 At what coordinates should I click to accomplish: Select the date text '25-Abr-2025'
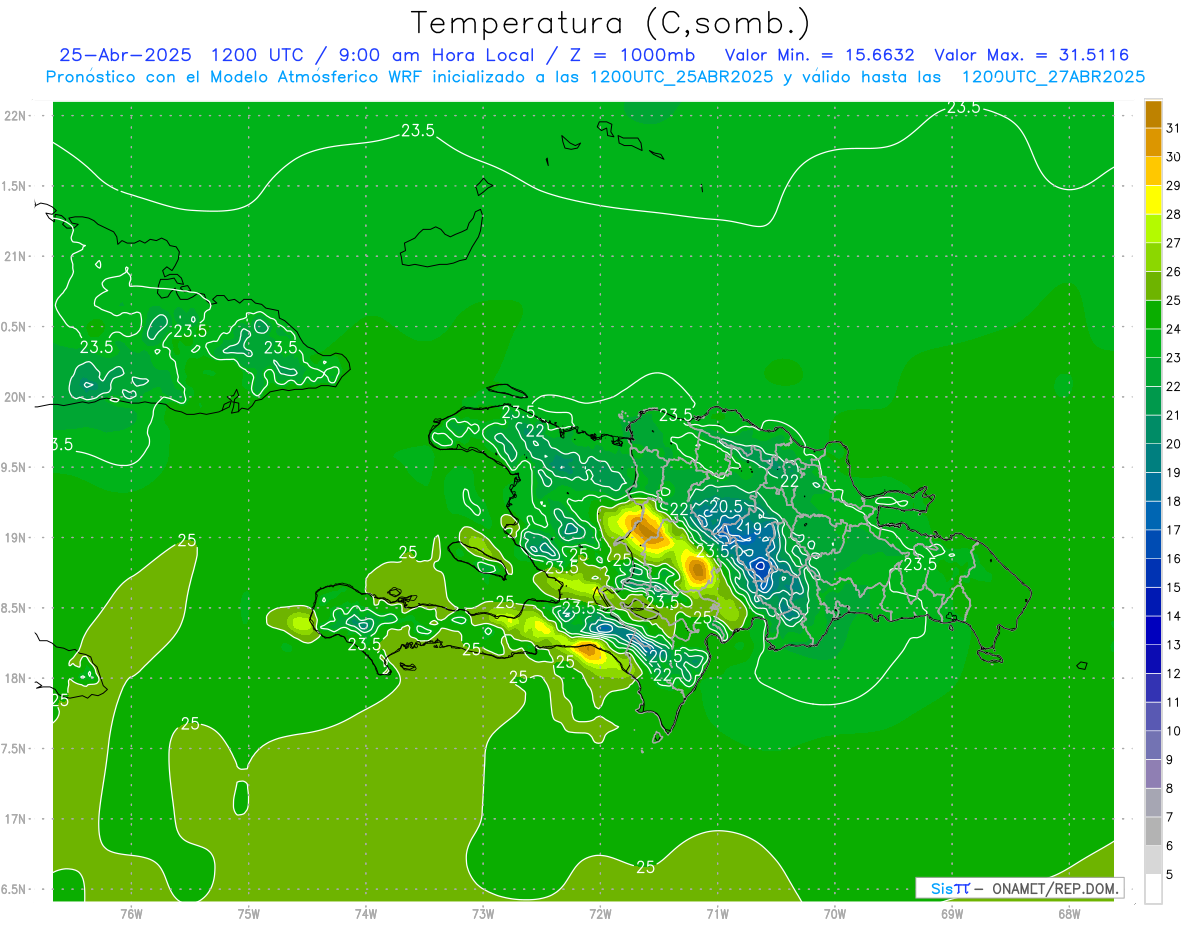tap(126, 55)
